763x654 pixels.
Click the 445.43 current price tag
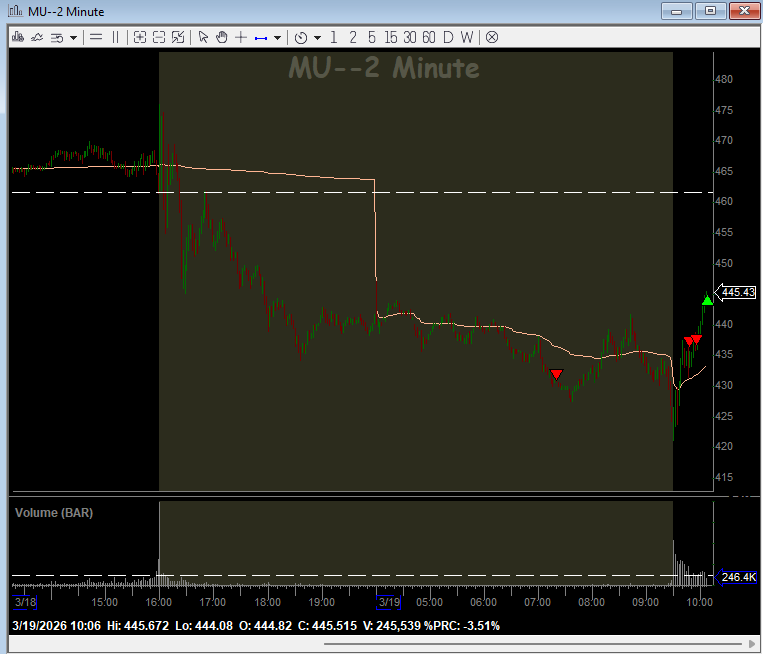[x=735, y=292]
